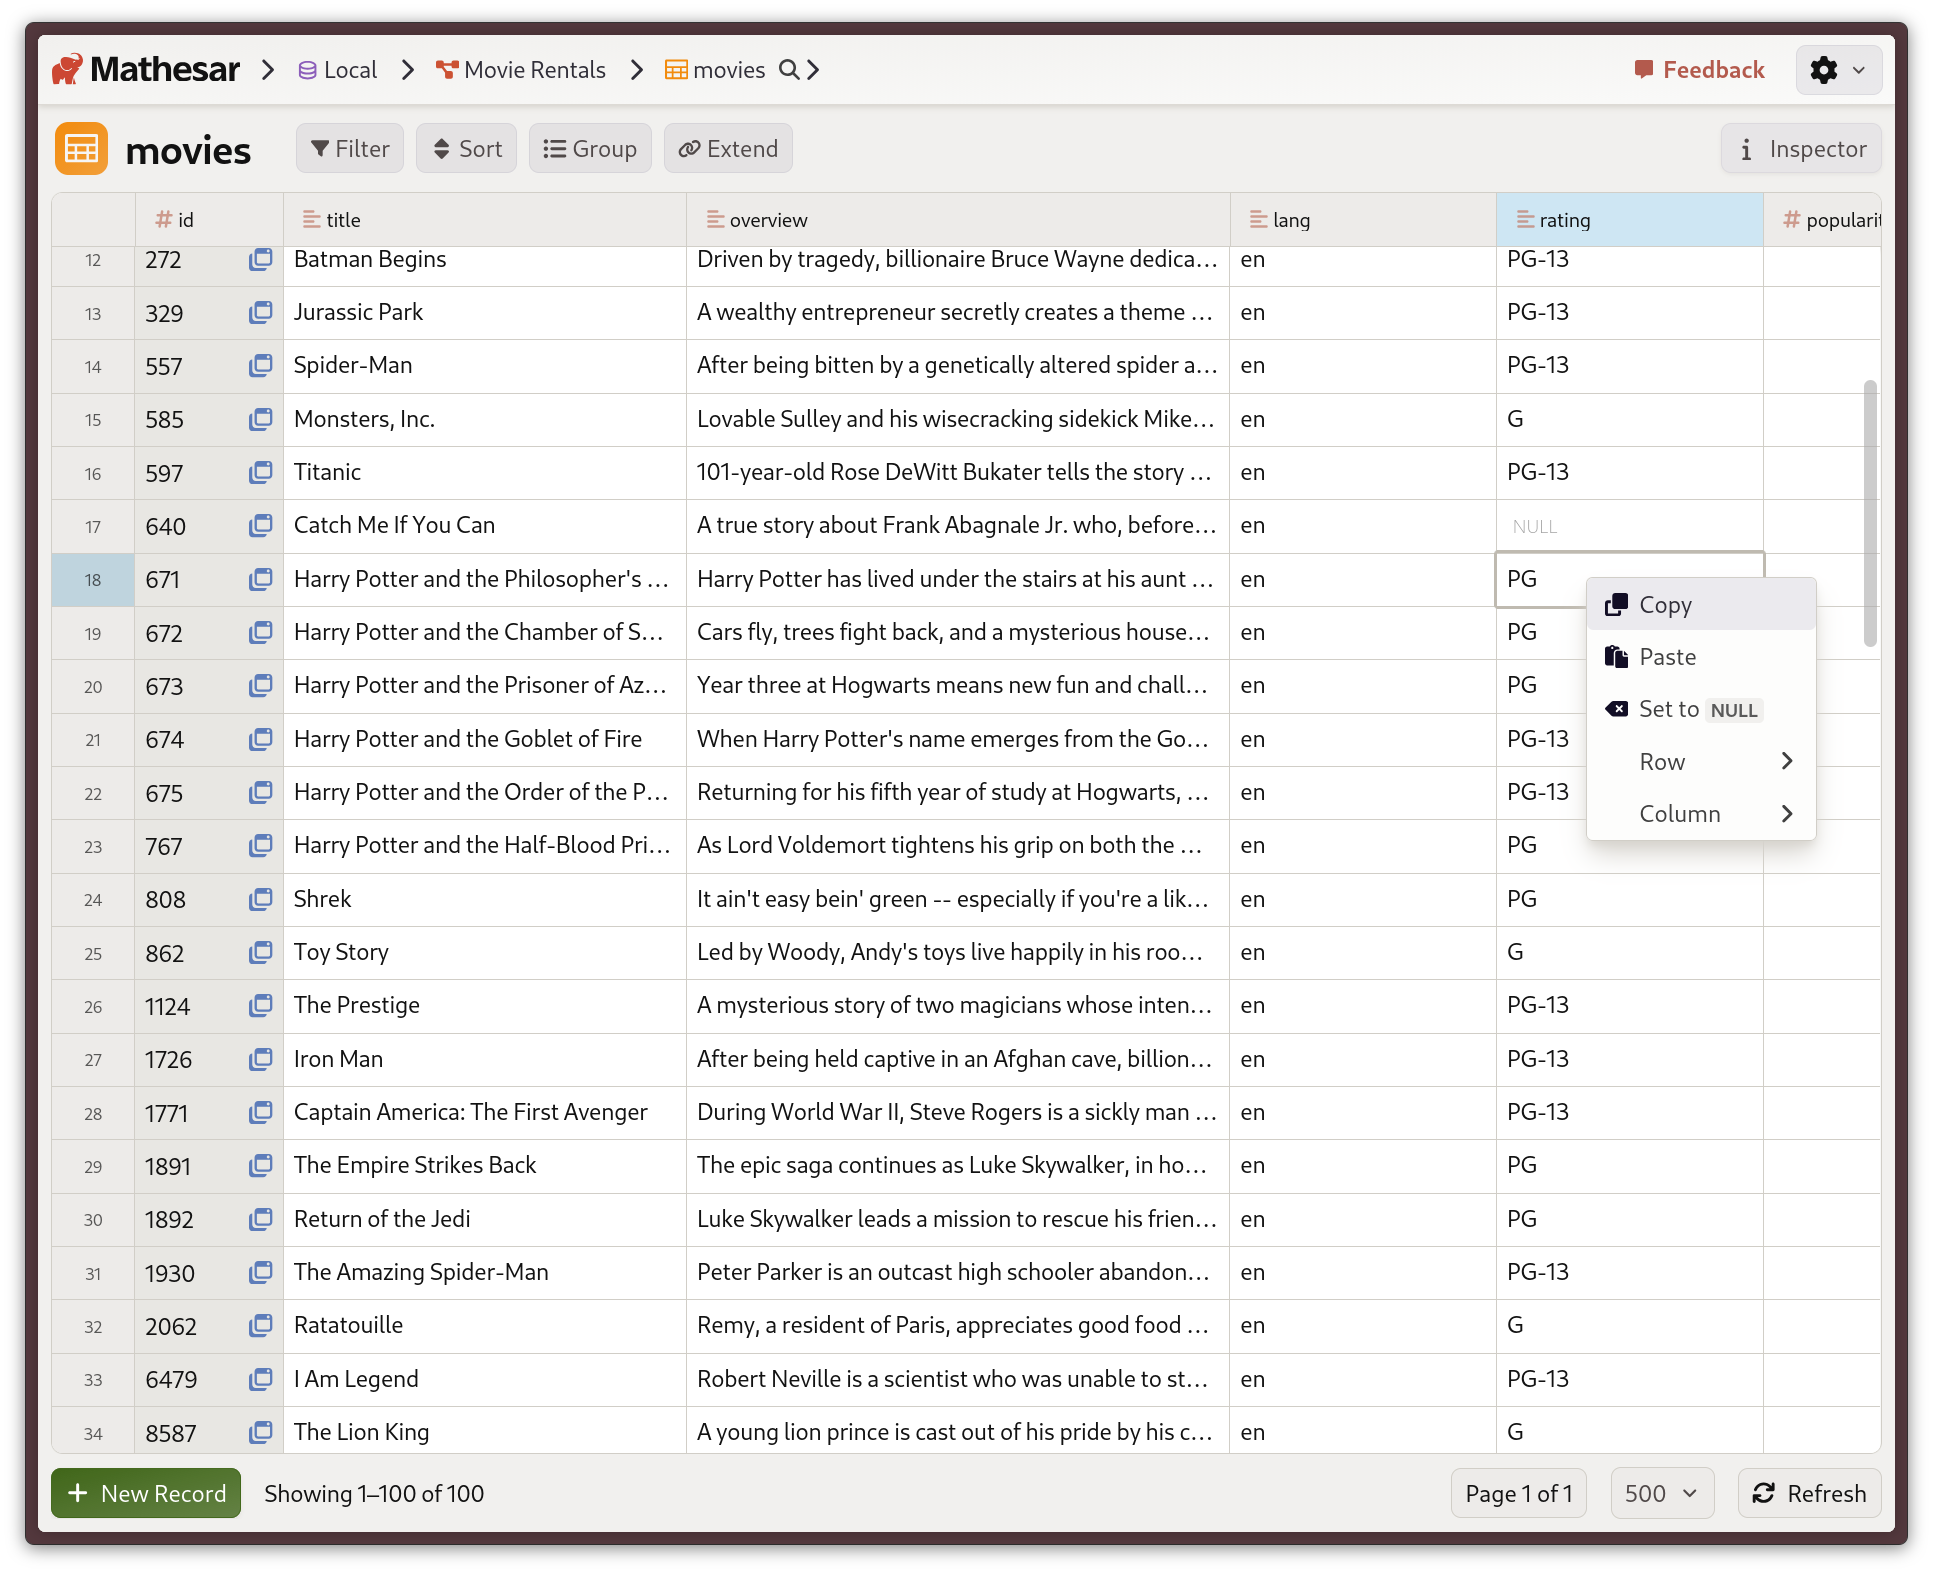Click the Refresh icon

point(1765,1493)
